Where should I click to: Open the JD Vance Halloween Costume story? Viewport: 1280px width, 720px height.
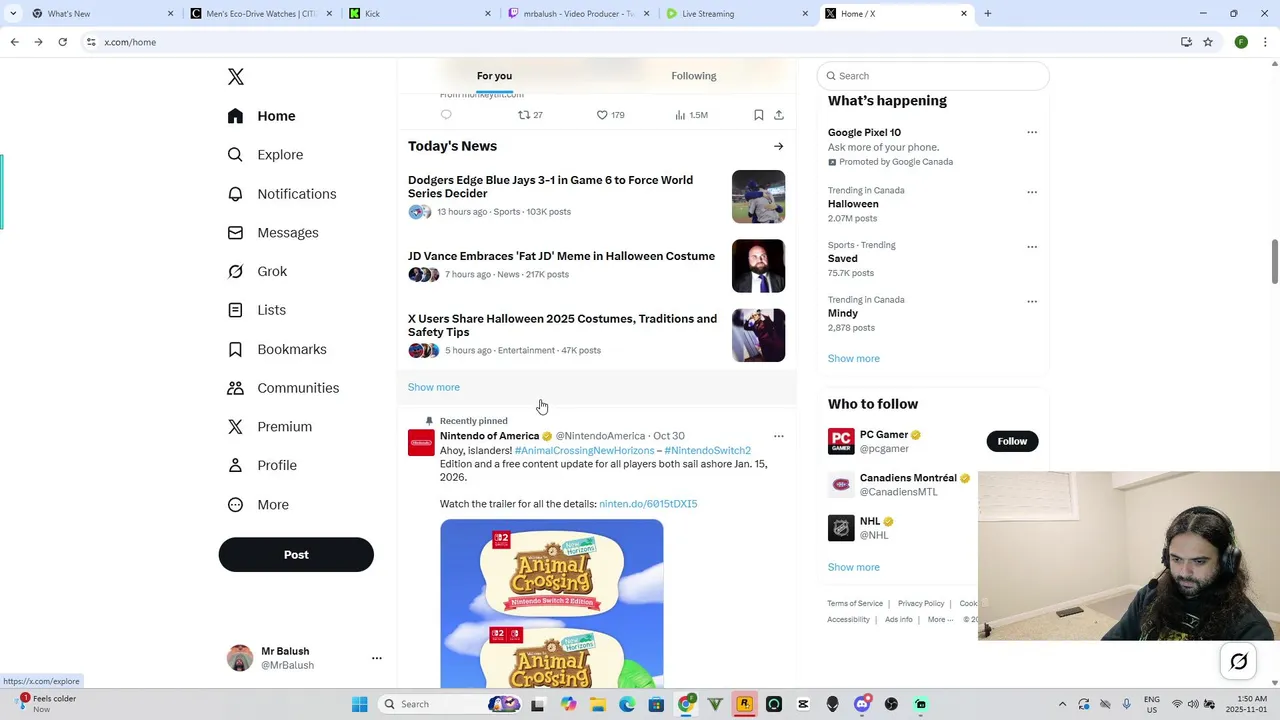561,256
